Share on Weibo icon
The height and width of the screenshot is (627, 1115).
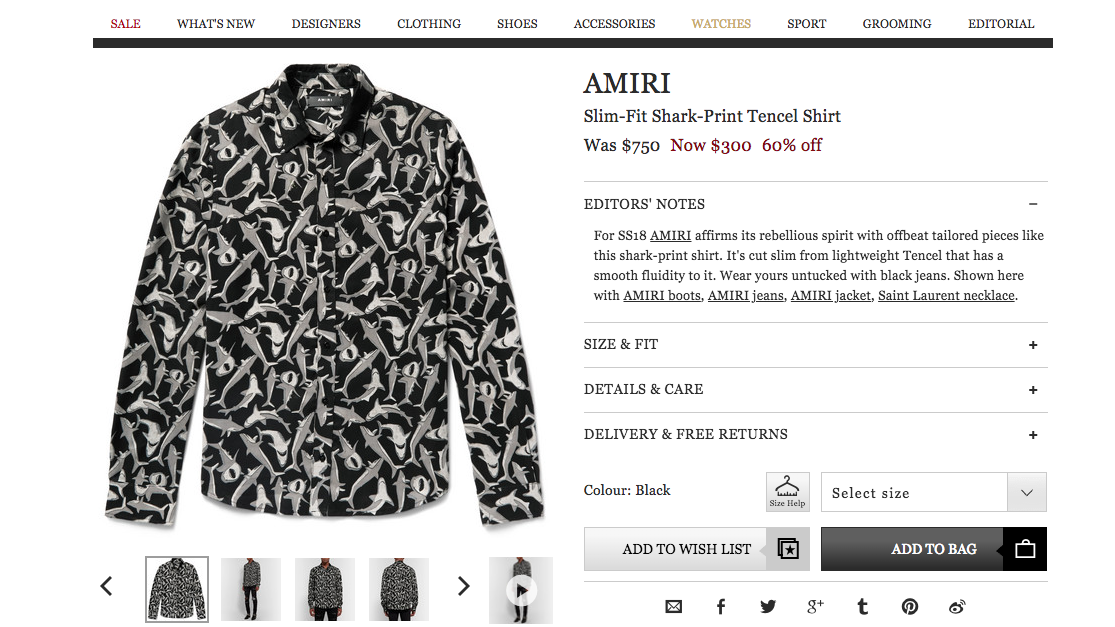point(957,606)
